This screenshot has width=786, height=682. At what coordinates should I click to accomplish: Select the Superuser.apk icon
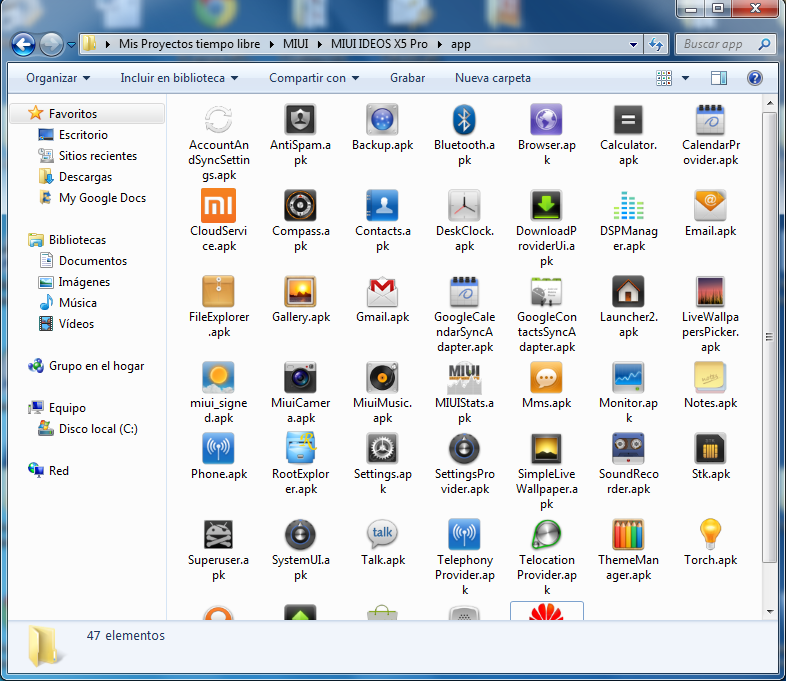point(219,534)
